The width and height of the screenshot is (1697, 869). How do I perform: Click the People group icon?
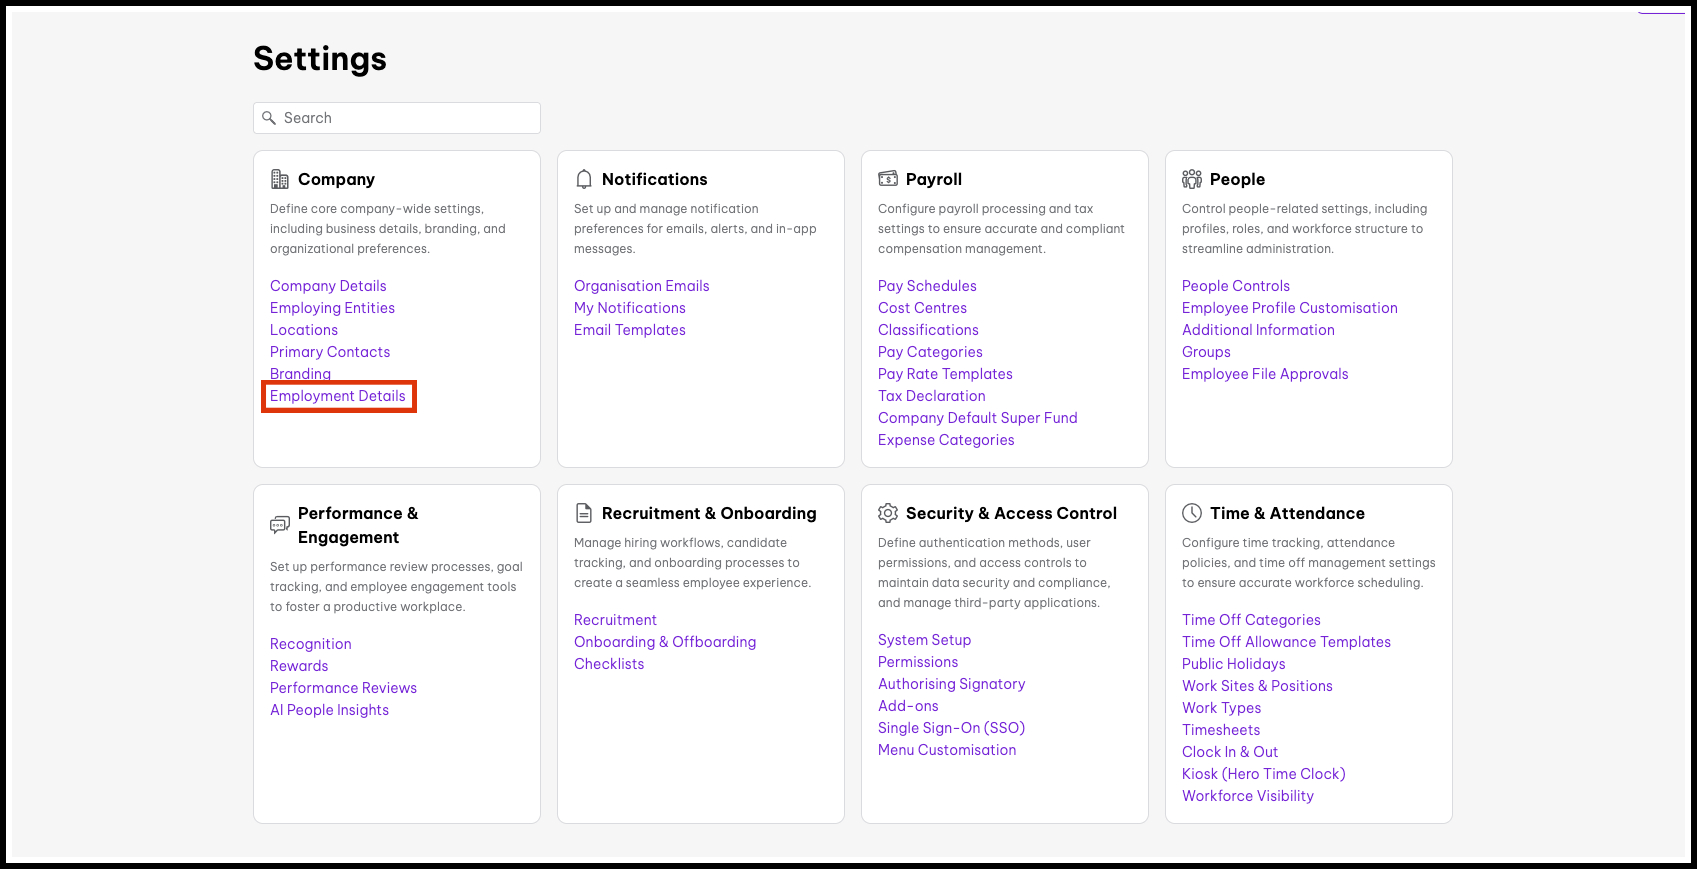pos(1192,179)
